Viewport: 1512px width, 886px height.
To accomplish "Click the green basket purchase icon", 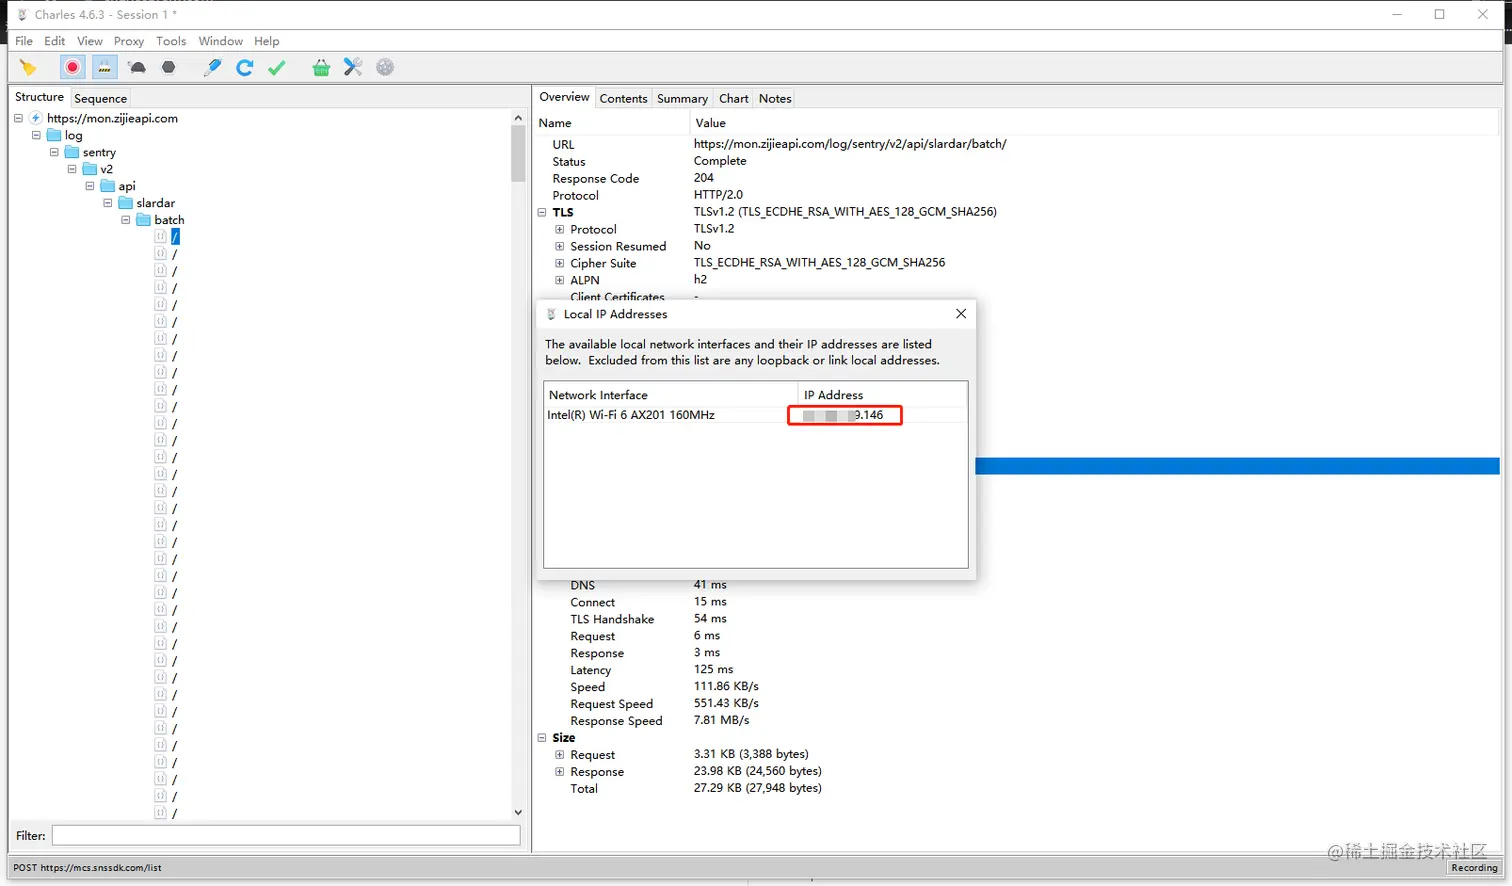I will 321,67.
